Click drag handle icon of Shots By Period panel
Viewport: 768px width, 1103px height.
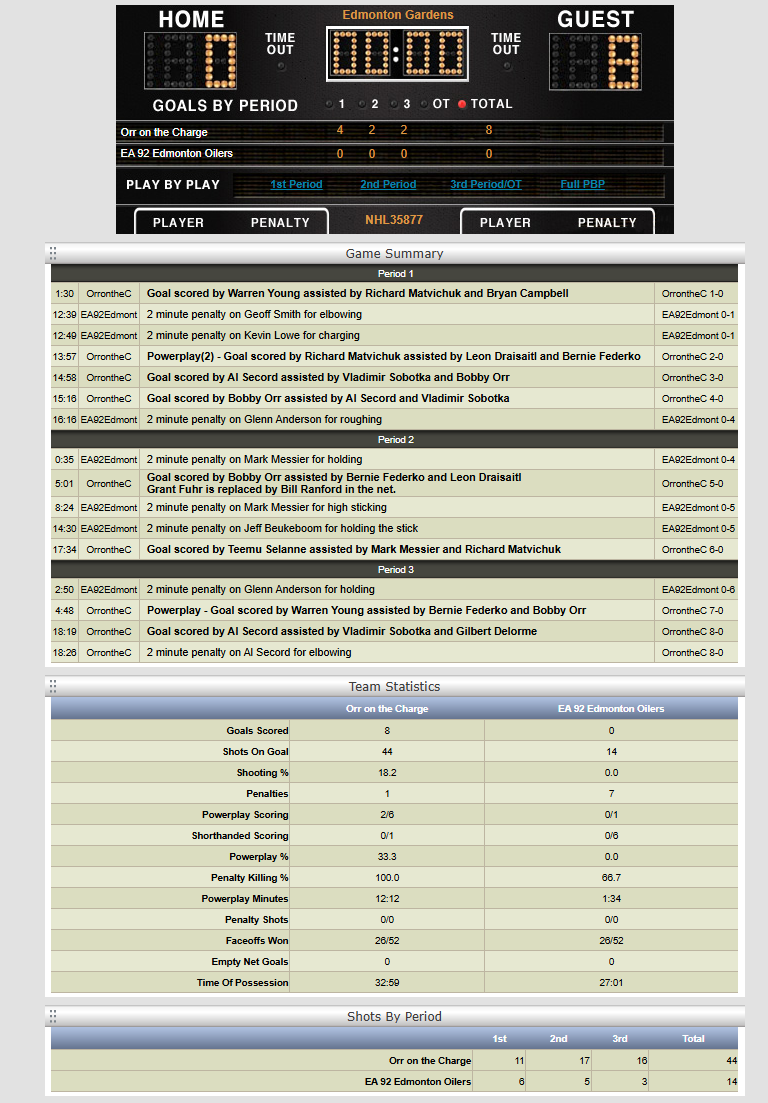(x=53, y=1016)
